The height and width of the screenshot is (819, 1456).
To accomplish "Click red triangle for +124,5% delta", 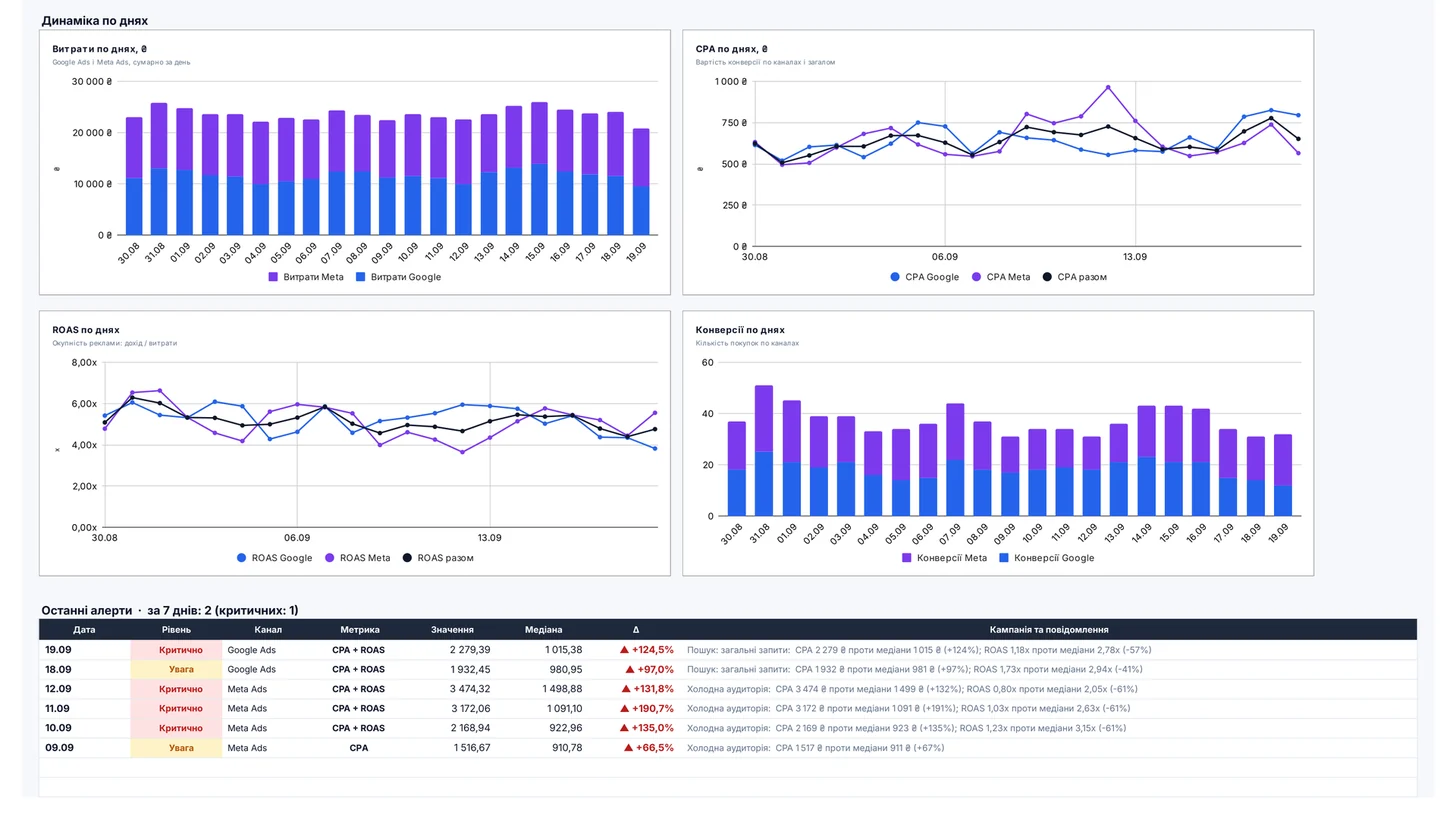I will 624,650.
